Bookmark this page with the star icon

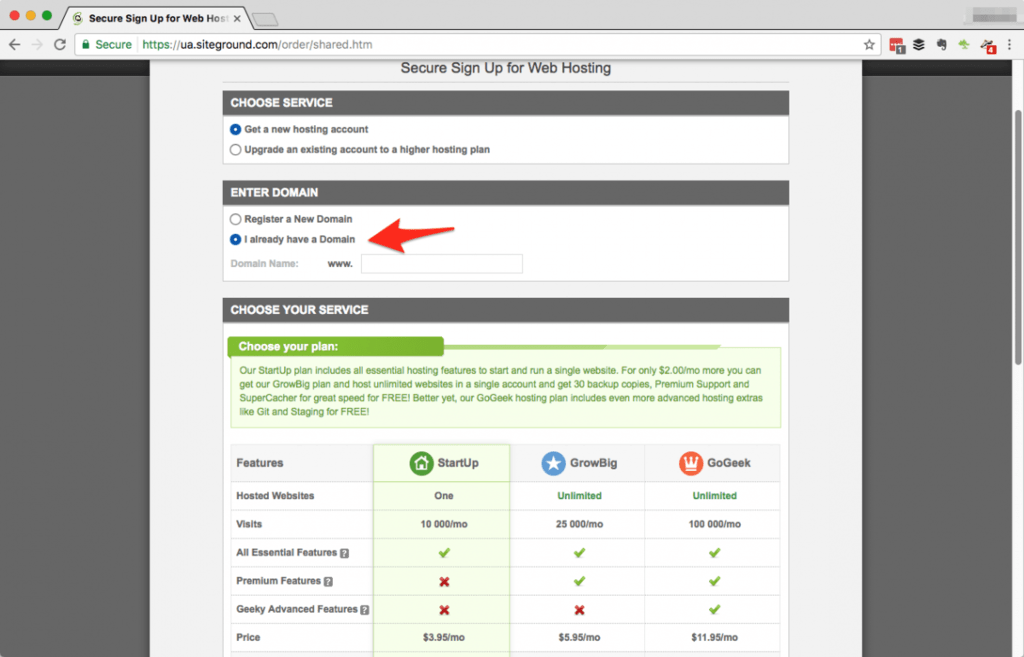point(869,44)
